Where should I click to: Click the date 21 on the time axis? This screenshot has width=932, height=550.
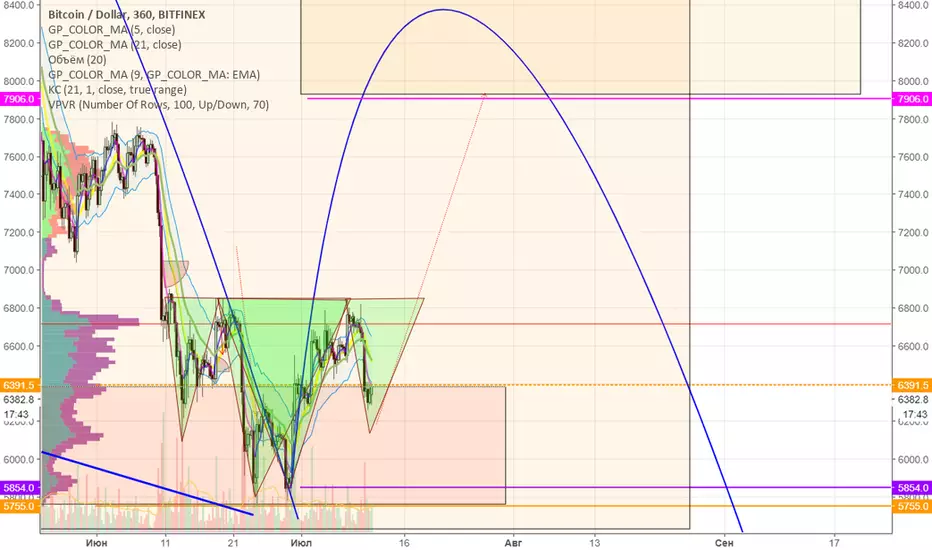(x=233, y=543)
